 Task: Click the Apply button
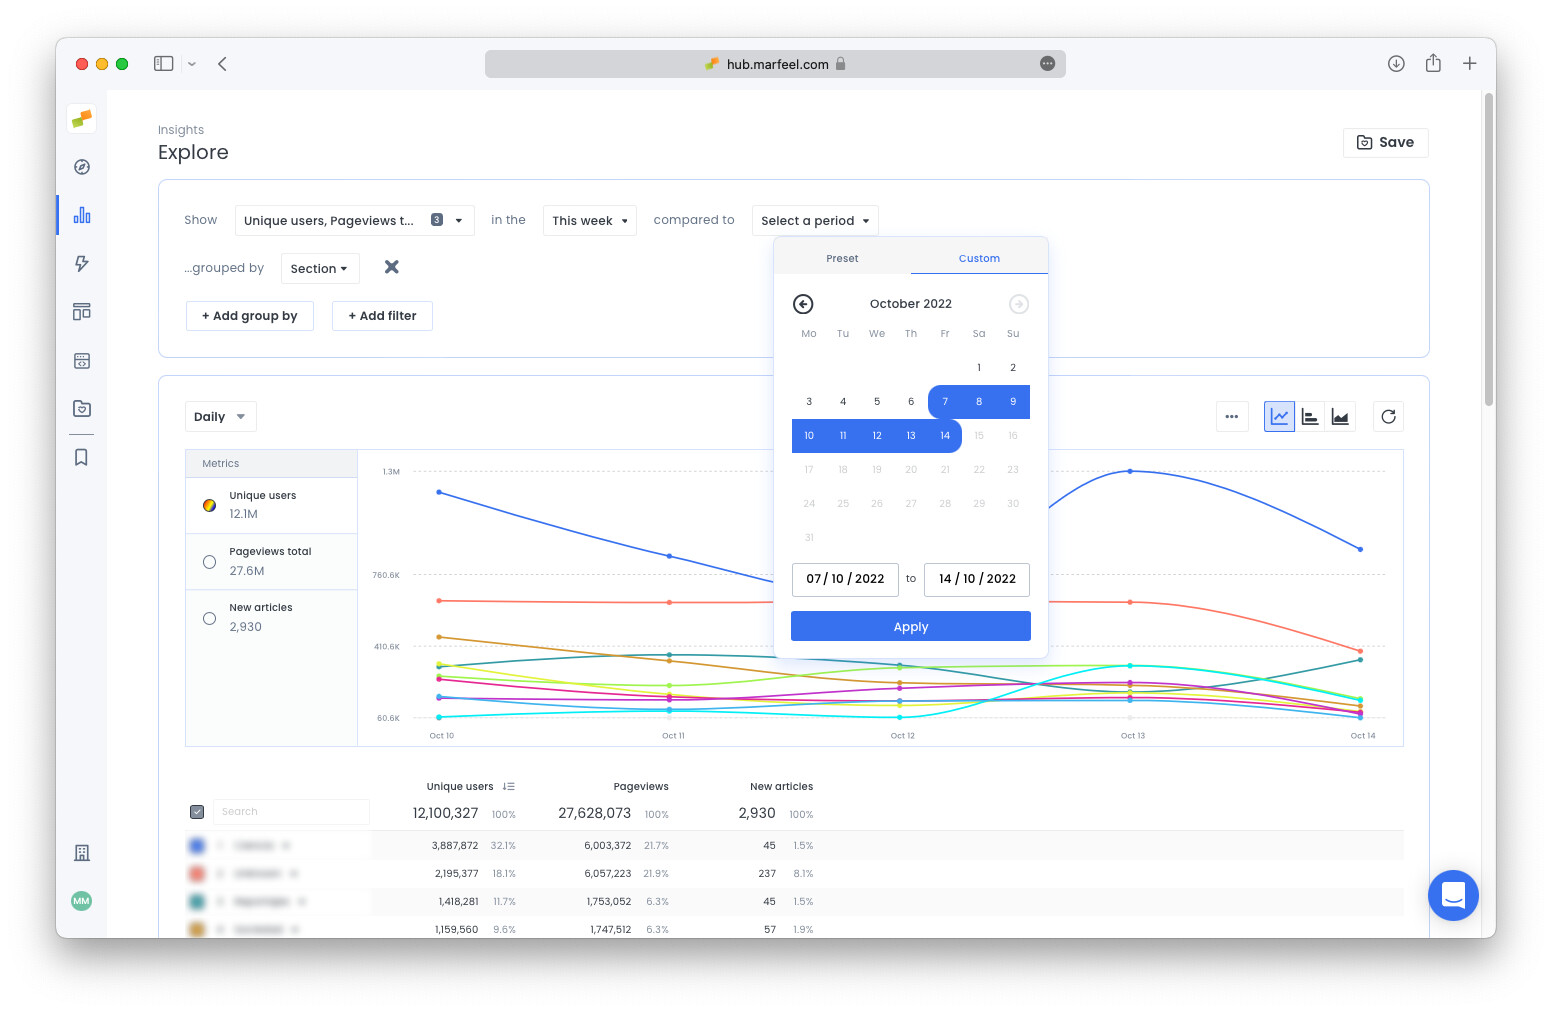[910, 627]
